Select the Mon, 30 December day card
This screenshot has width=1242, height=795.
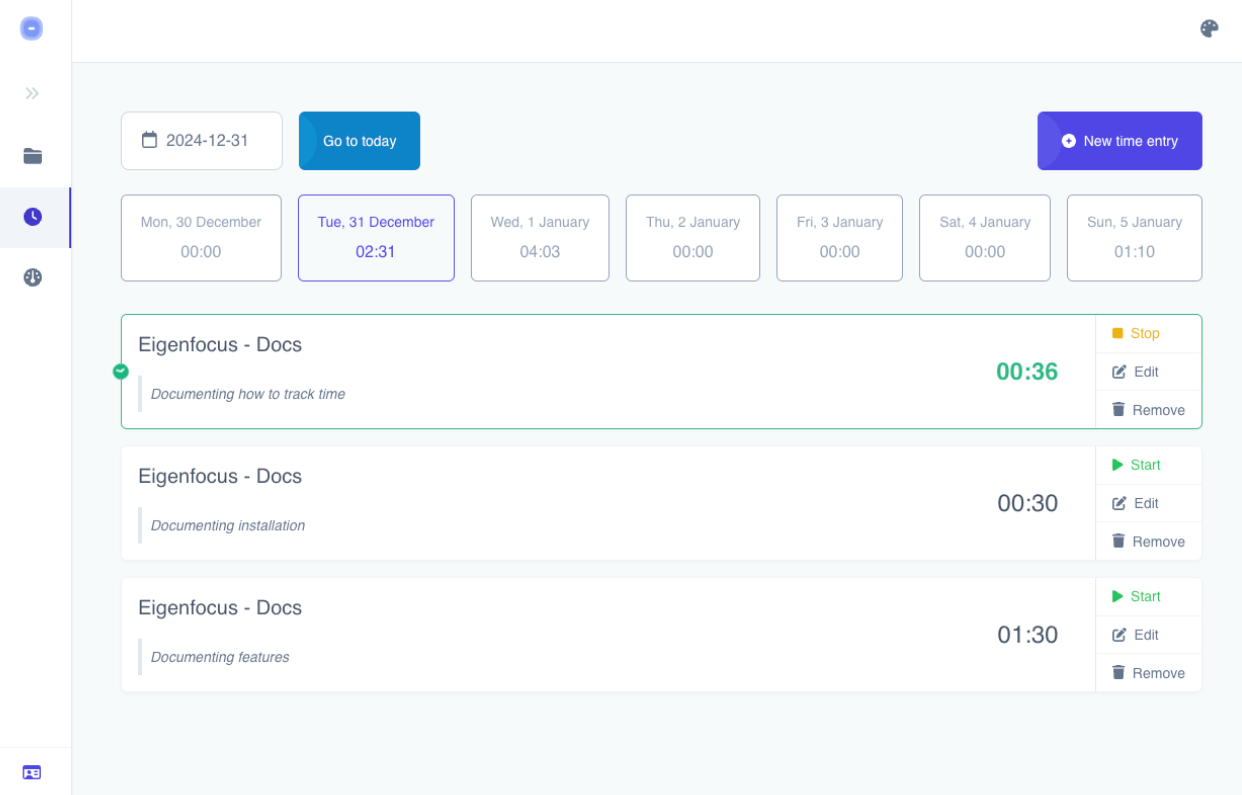201,238
